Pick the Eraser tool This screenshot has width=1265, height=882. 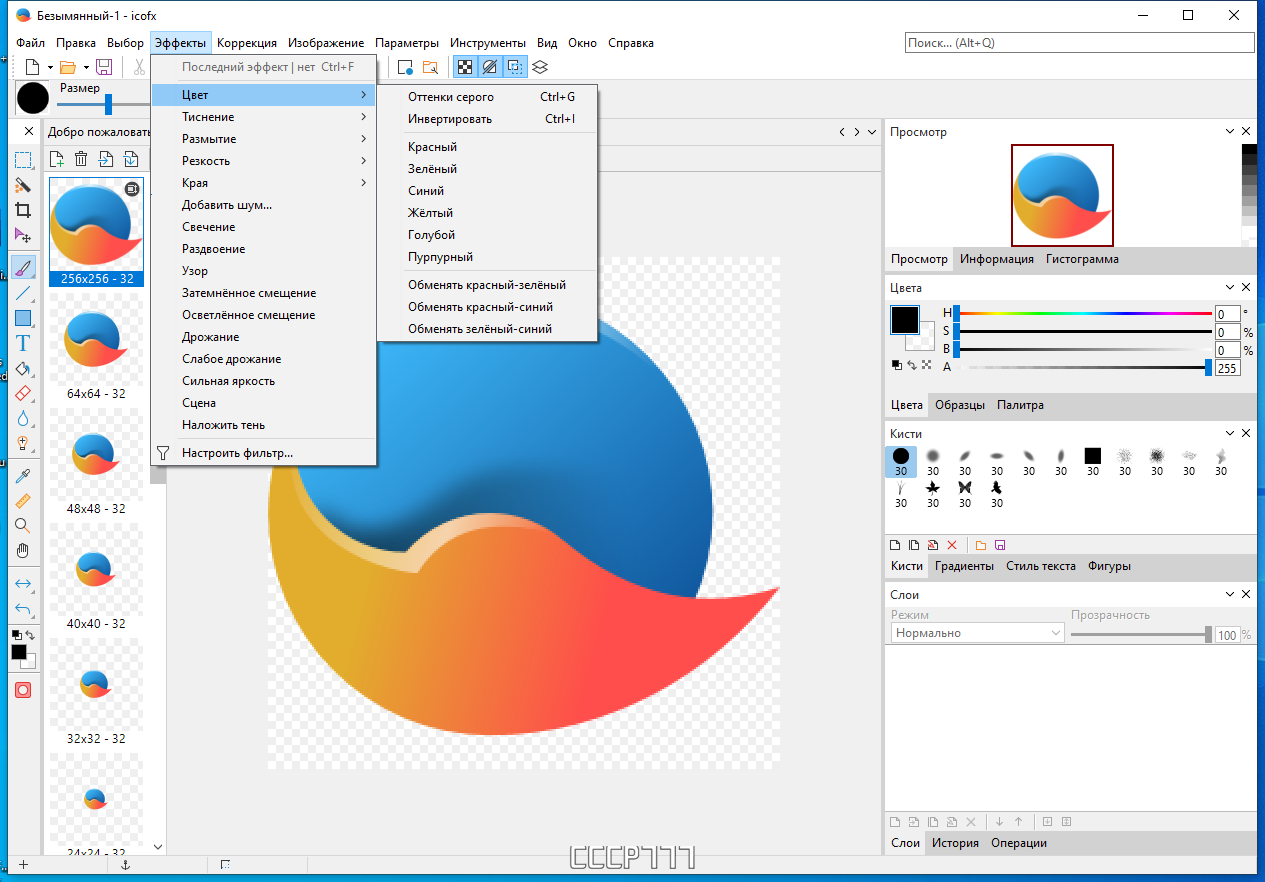pos(22,394)
